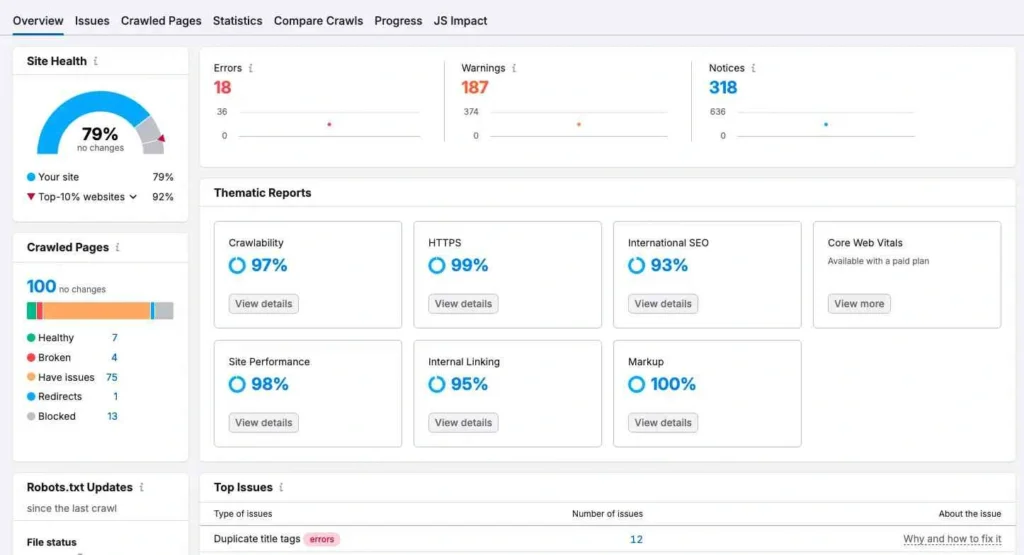View details for Internal Linking report
Viewport: 1024px width, 555px height.
(x=463, y=422)
